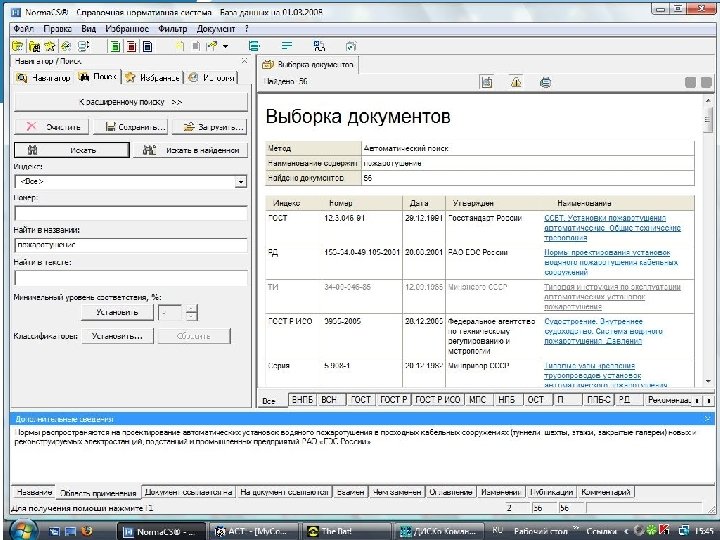Screen dimensions: 720x540
Task: Click the red document toolbar icon
Action: click(x=131, y=46)
